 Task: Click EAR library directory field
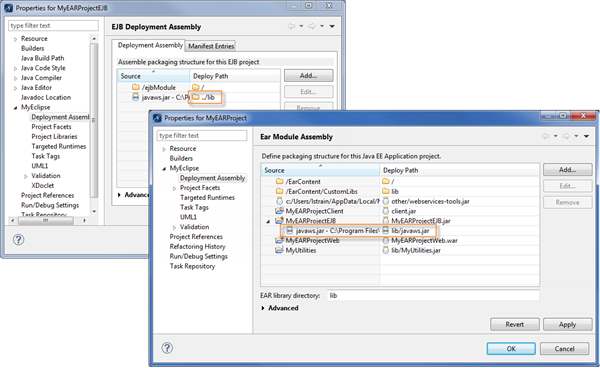pos(433,295)
